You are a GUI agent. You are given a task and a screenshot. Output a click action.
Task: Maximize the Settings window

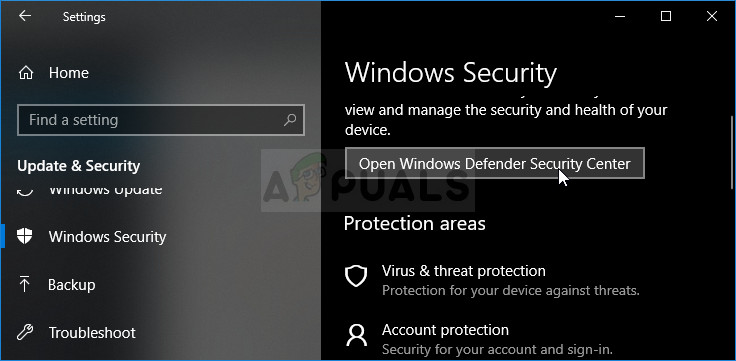coord(666,16)
